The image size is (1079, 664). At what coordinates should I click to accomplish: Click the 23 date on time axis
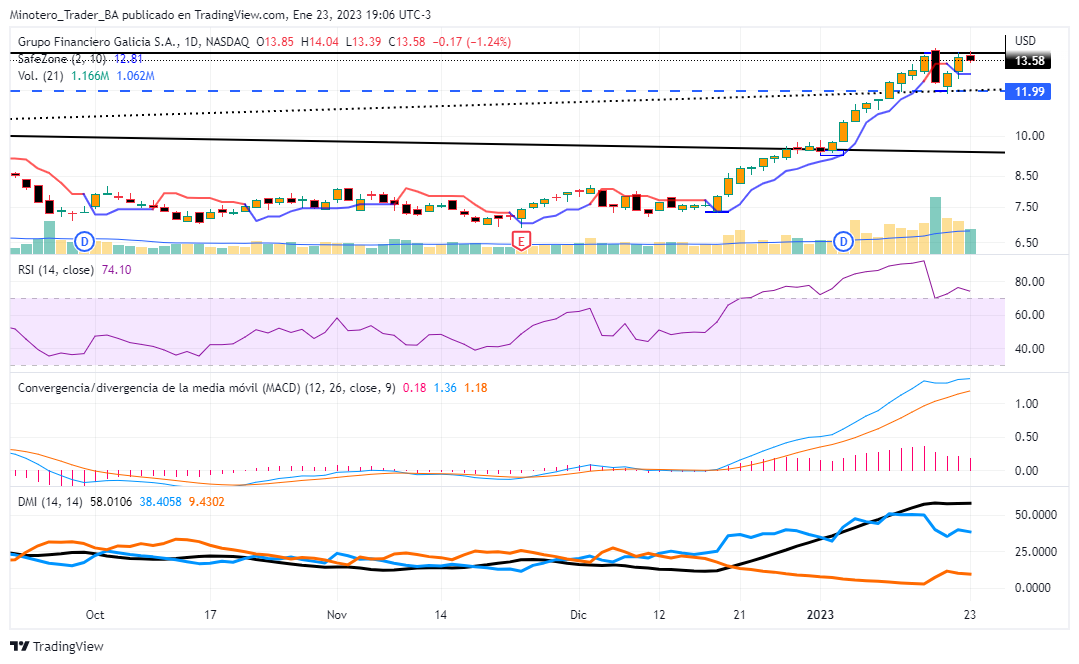pyautogui.click(x=970, y=614)
